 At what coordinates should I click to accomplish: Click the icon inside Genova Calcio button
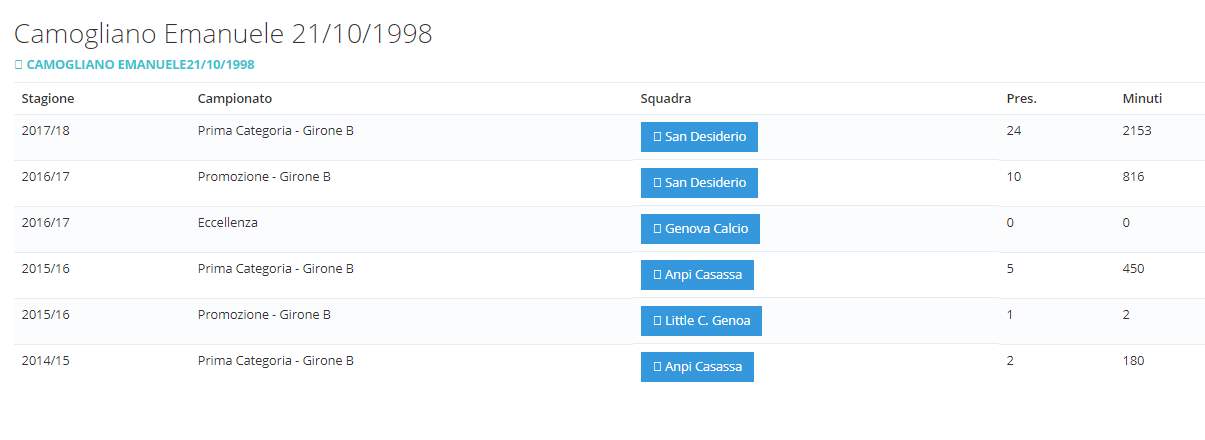pyautogui.click(x=656, y=229)
